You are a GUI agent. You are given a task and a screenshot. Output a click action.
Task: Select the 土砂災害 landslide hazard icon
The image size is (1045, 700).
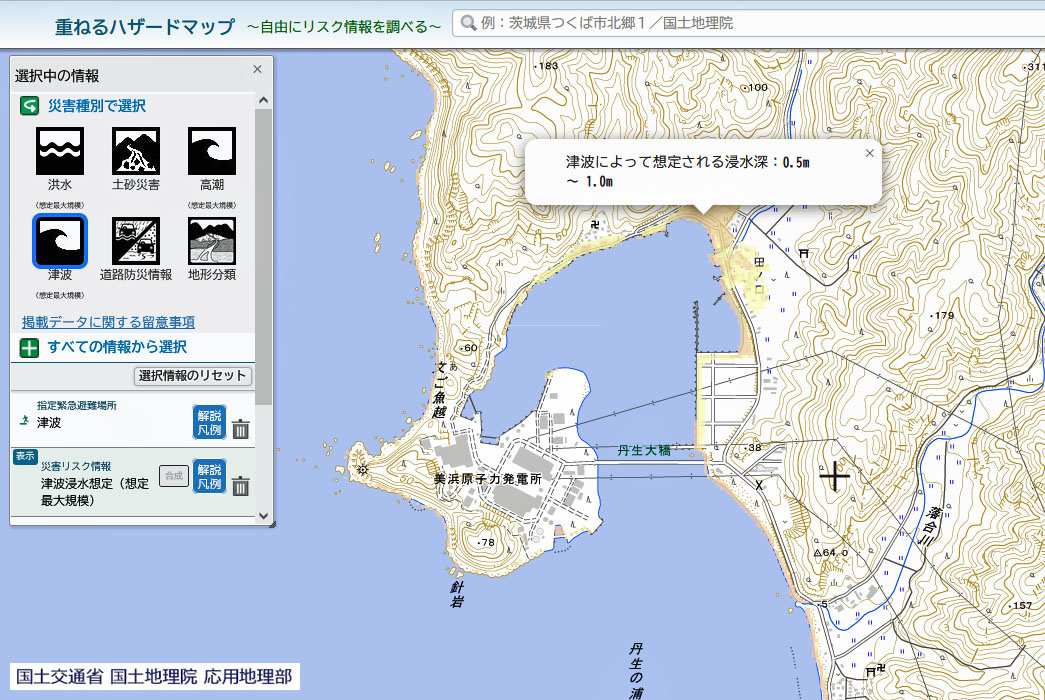pyautogui.click(x=136, y=152)
